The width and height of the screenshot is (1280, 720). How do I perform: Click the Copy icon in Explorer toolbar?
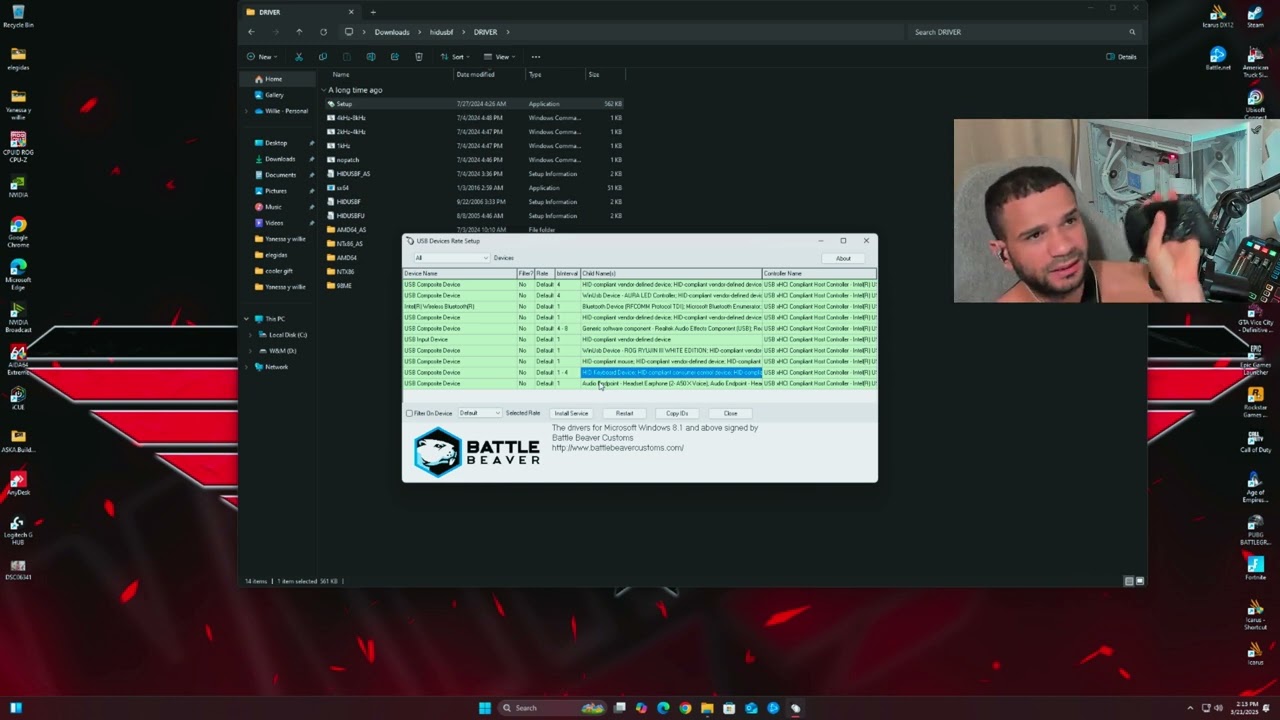[x=322, y=57]
